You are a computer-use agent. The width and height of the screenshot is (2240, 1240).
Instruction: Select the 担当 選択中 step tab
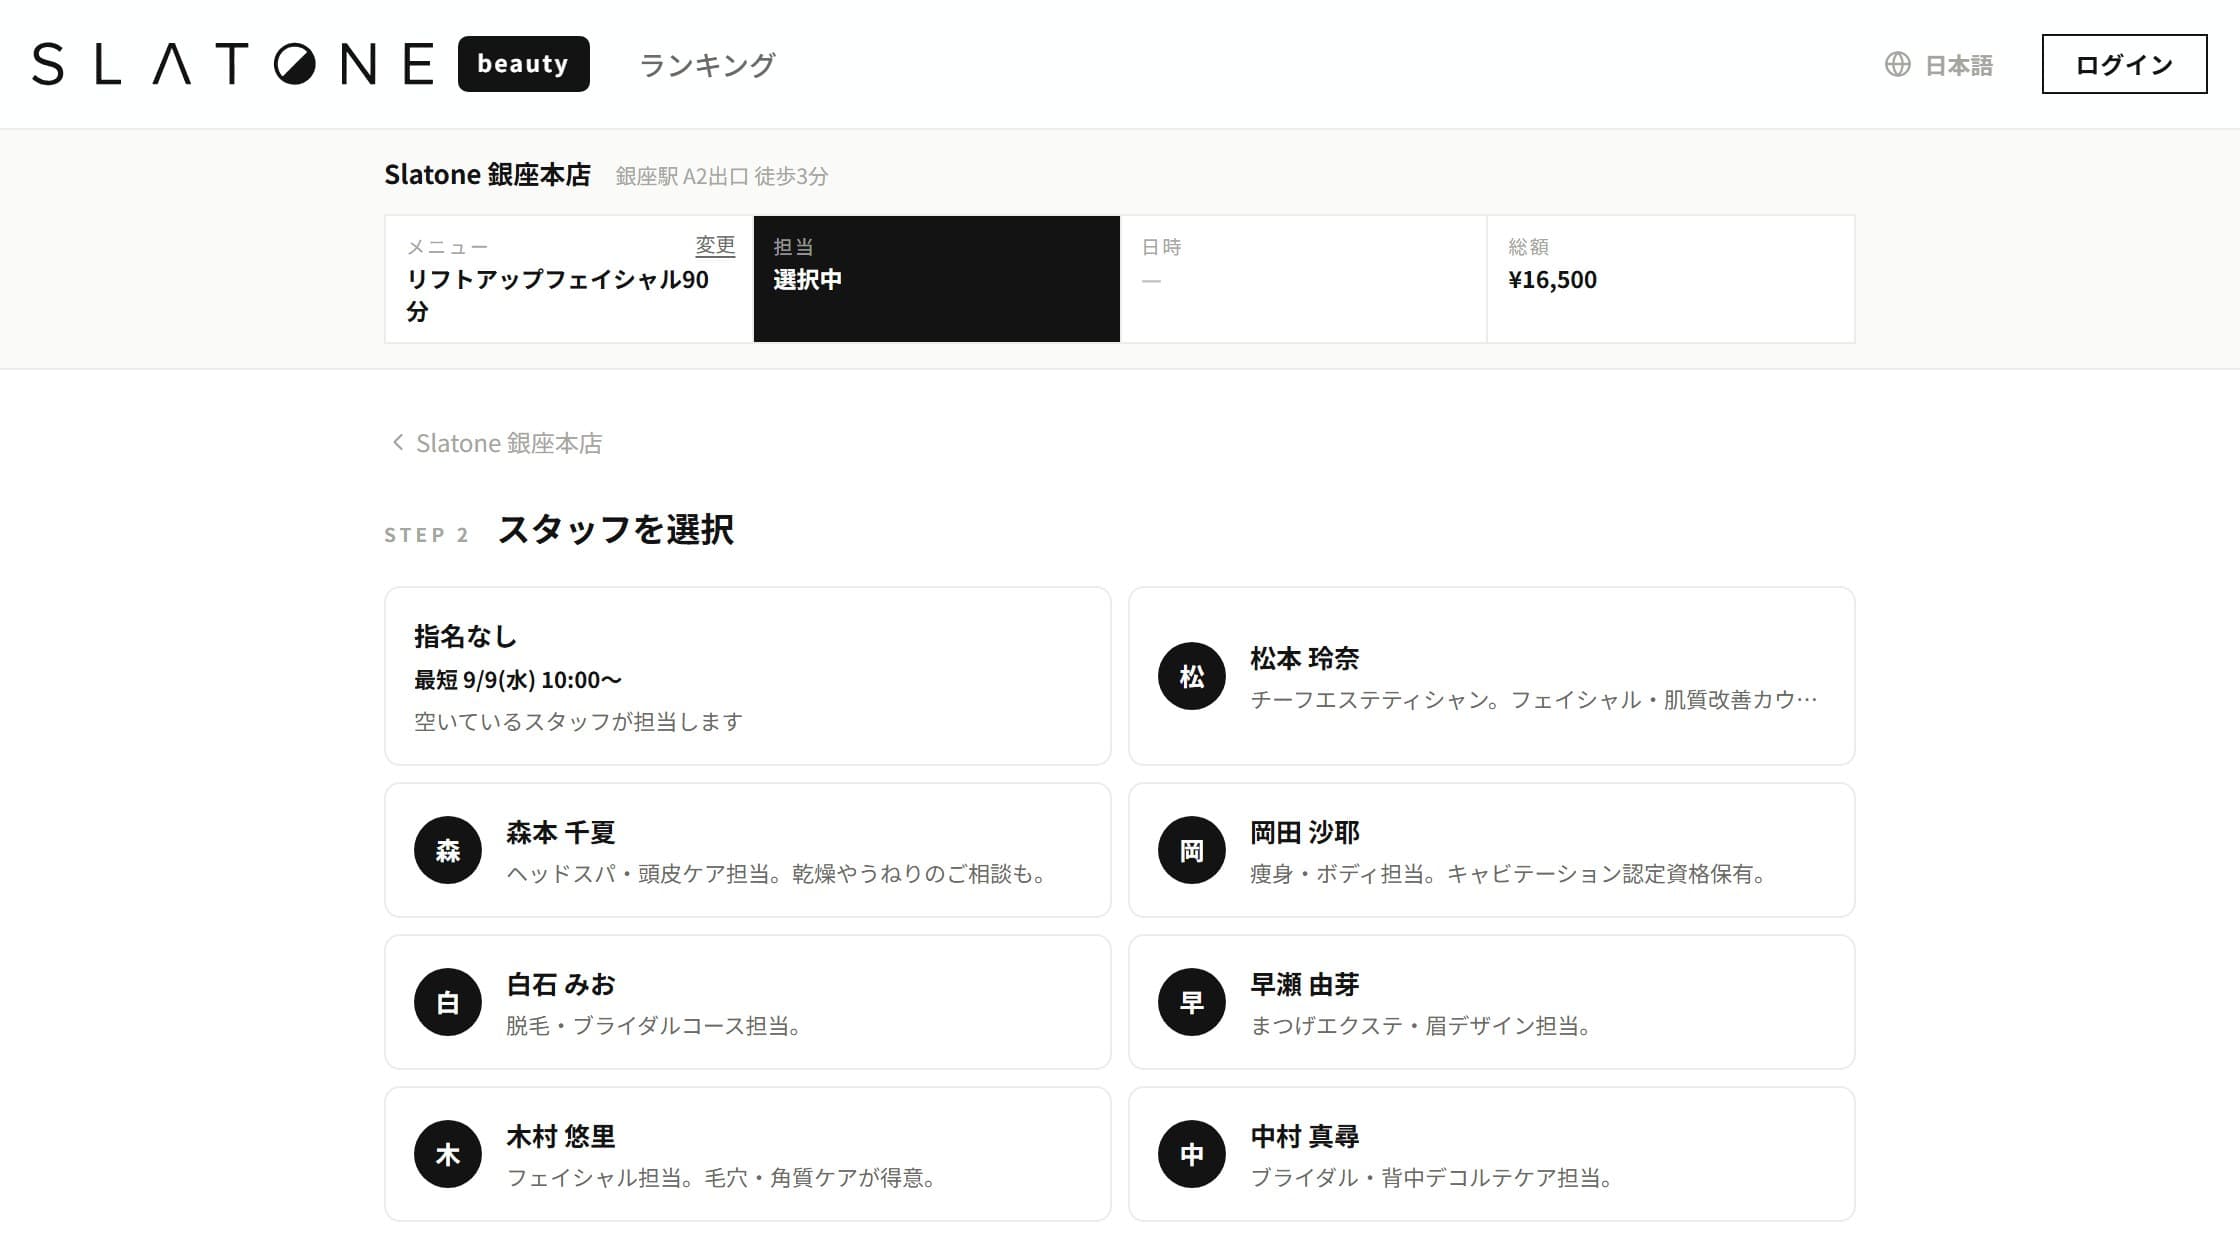tap(936, 279)
